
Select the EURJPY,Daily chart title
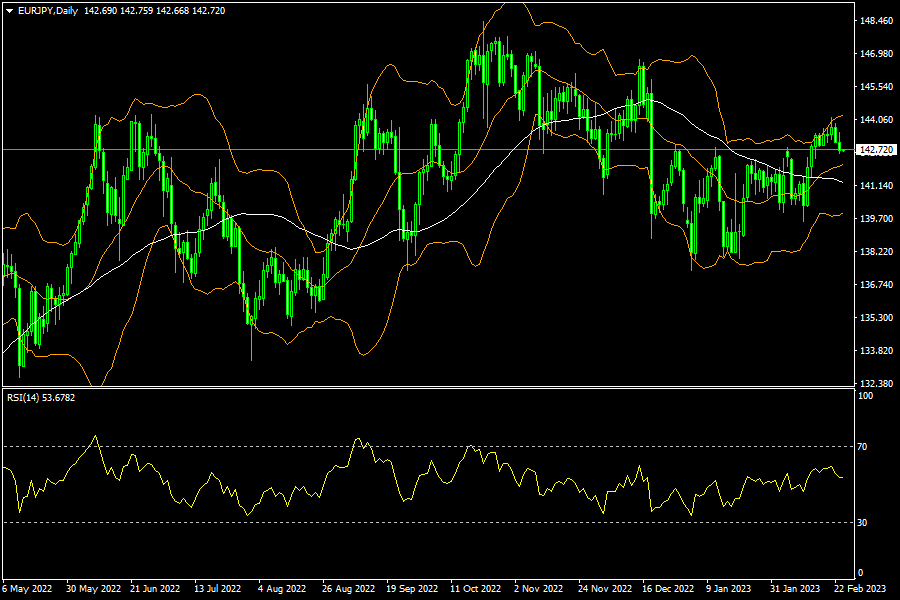pos(48,11)
